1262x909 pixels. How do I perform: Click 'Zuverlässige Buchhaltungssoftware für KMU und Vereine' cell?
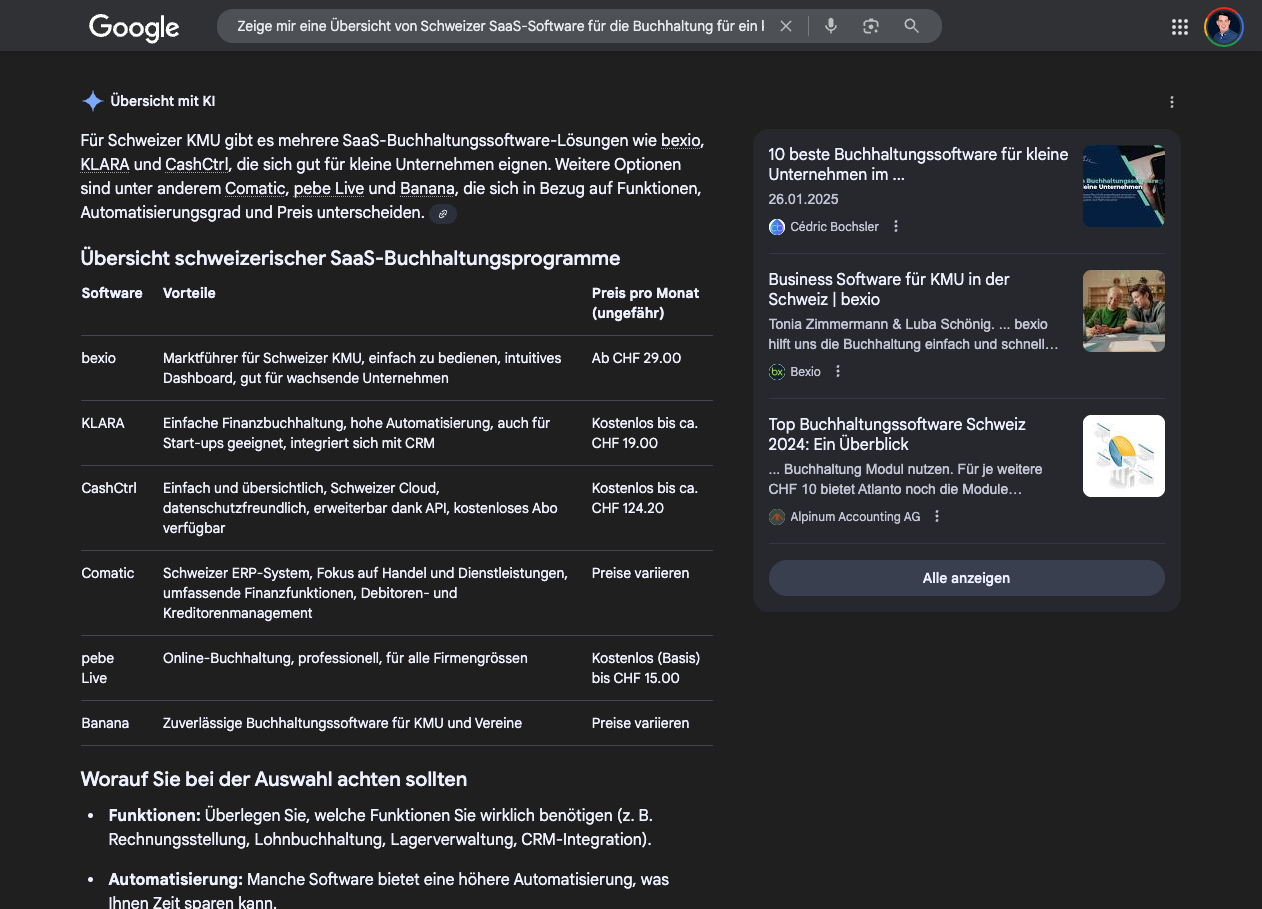pos(342,723)
